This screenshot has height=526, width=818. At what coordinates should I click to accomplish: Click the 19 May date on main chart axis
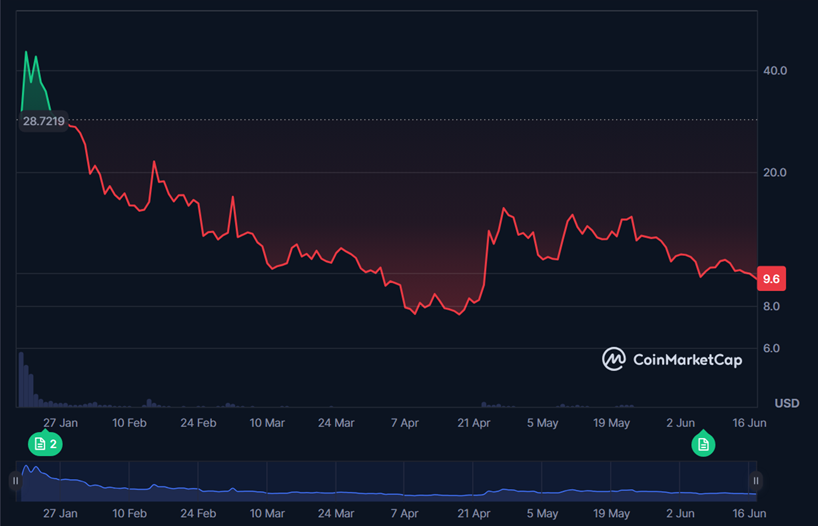[611, 423]
